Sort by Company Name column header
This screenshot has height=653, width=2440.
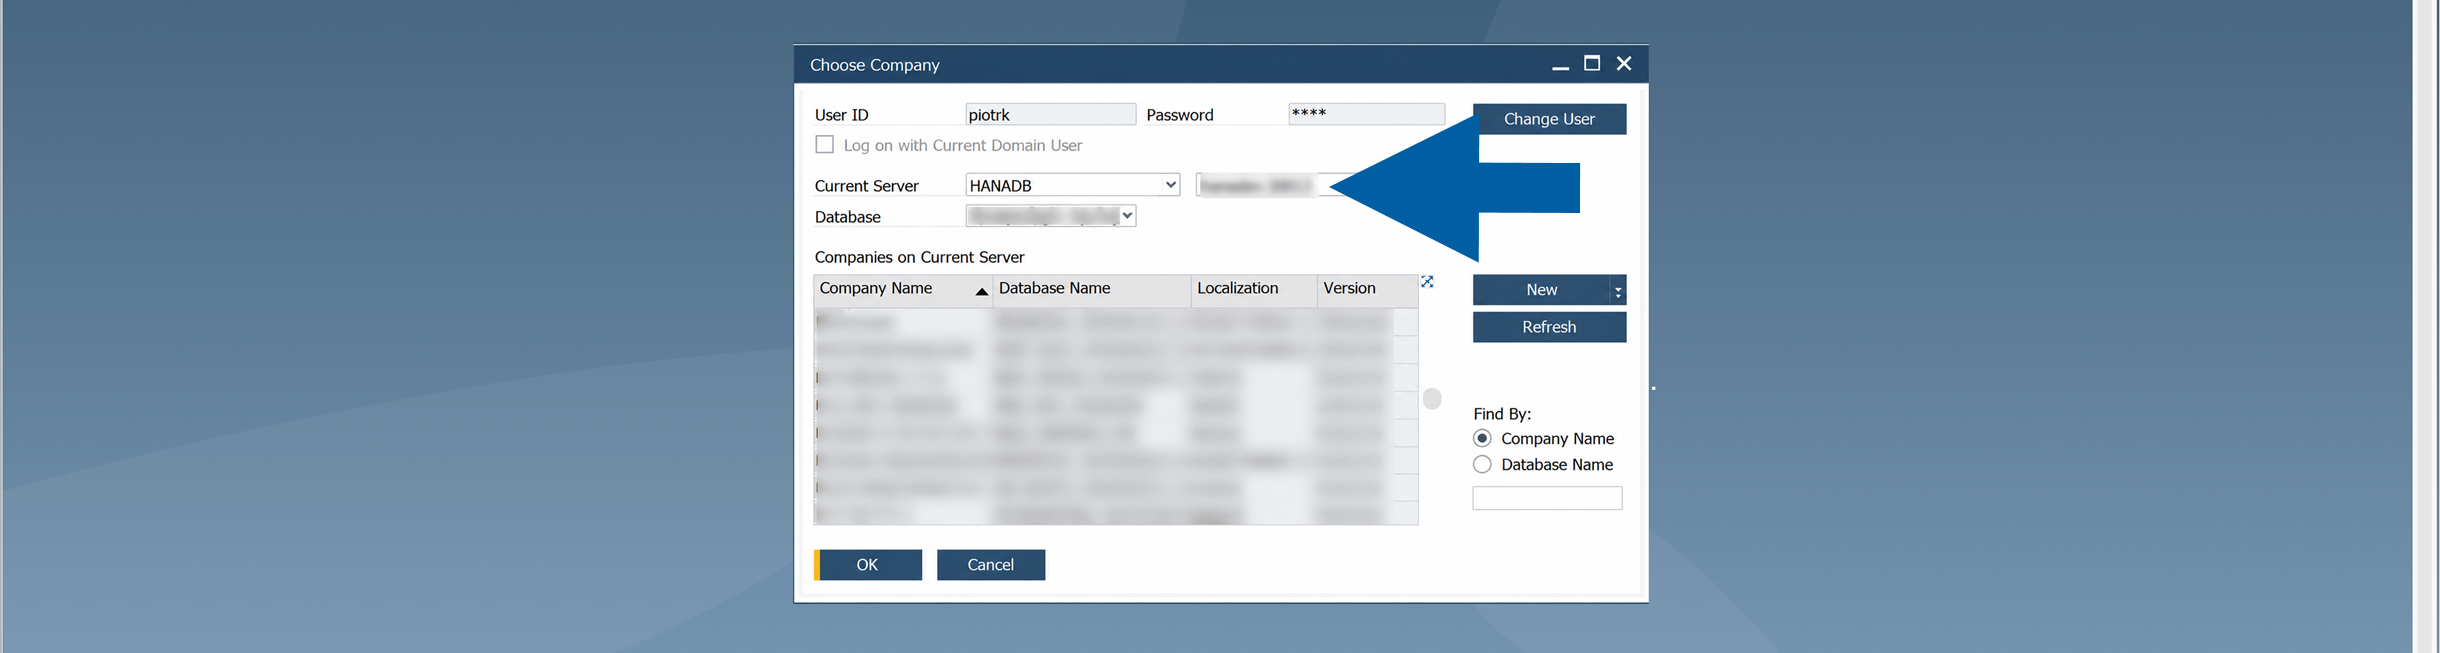pyautogui.click(x=903, y=290)
